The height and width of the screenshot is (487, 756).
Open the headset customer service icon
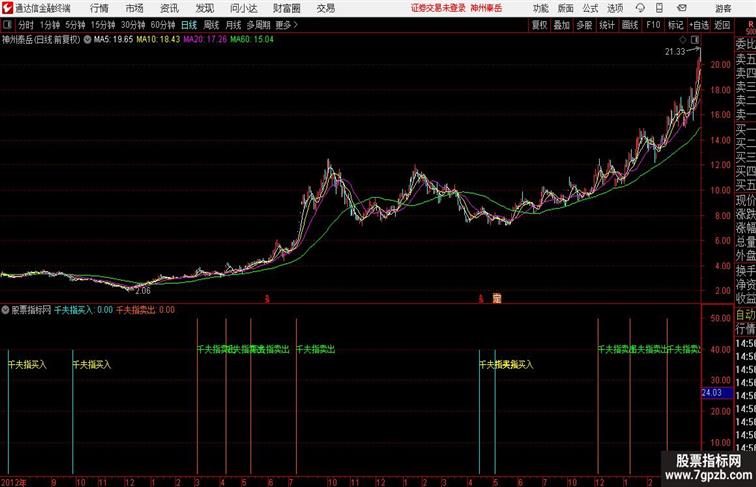[640, 8]
